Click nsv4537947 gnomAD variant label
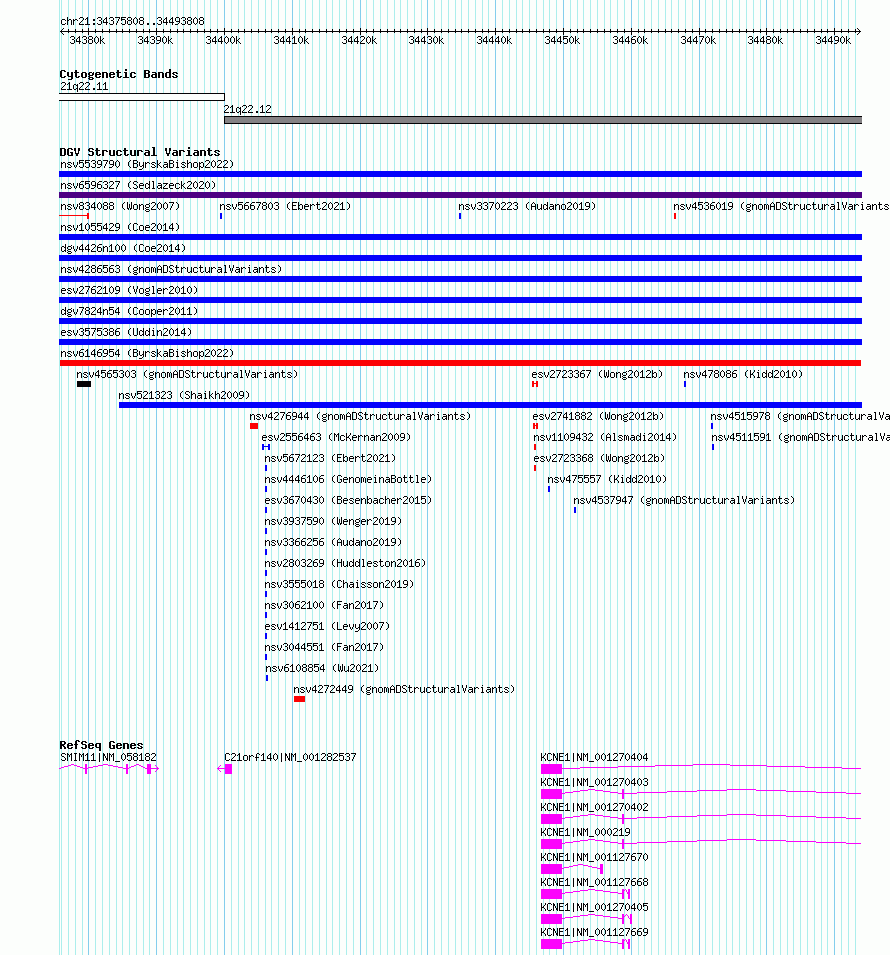Viewport: 890px width, 955px height. point(684,501)
